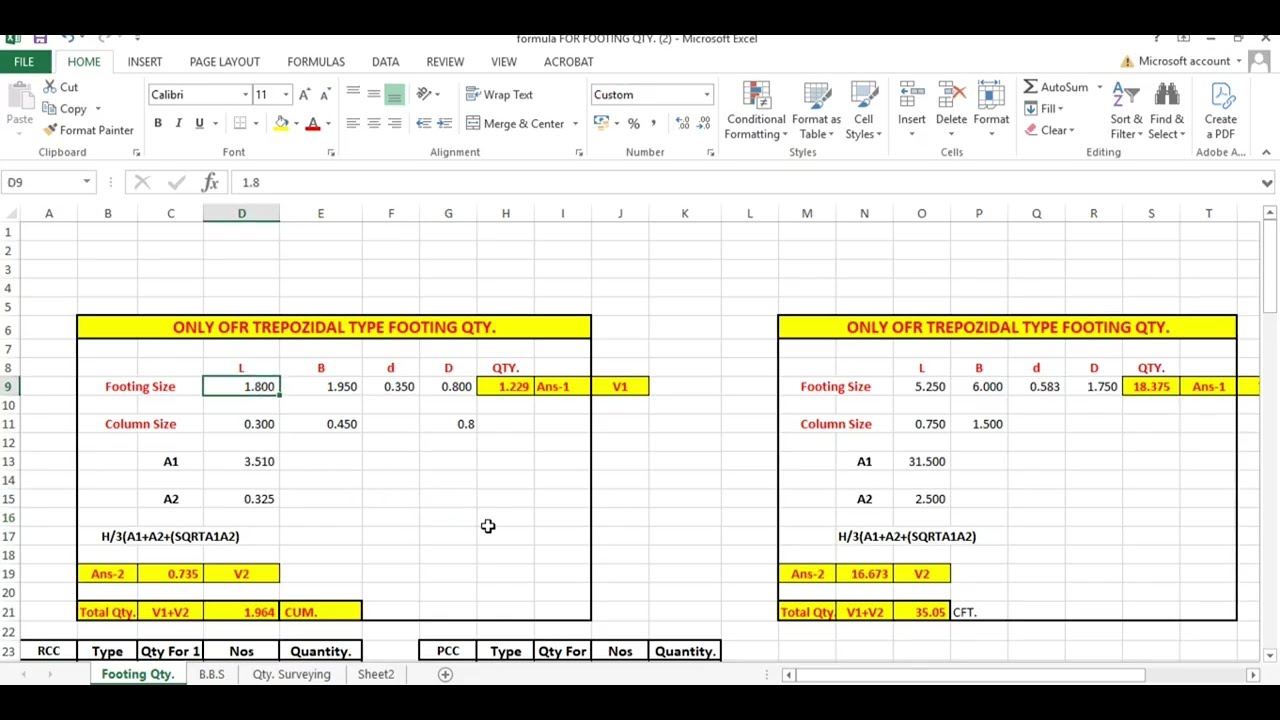Decrease the cell indent
This screenshot has height=720, width=1280.
click(424, 123)
